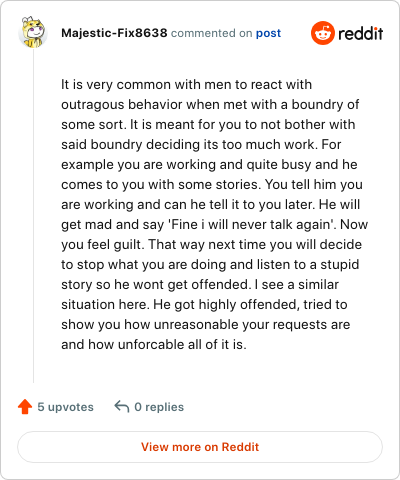The image size is (400, 480).
Task: Click the "View more on Reddit" button
Action: (200, 447)
